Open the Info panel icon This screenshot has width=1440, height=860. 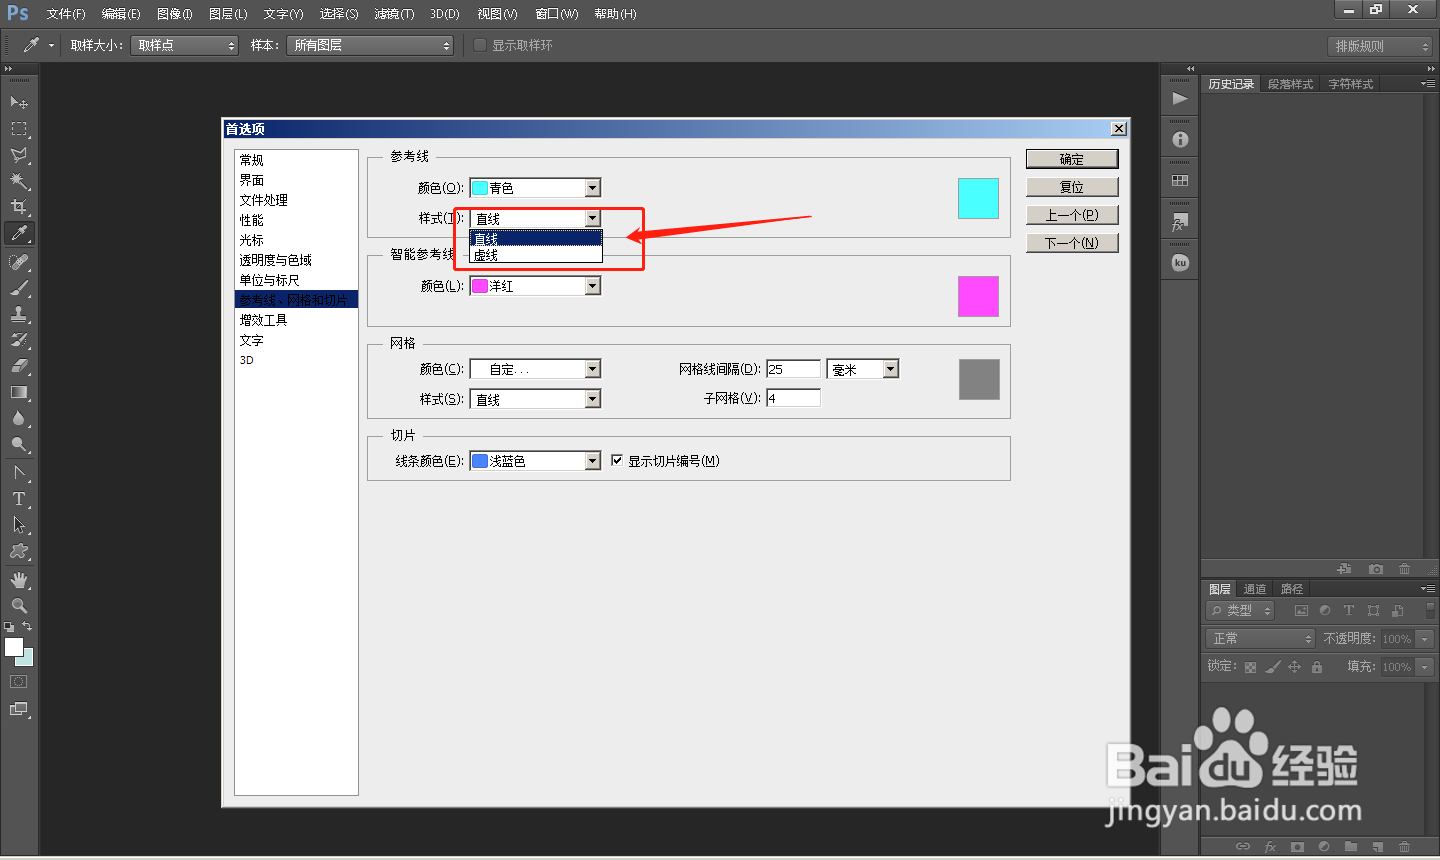[1180, 139]
